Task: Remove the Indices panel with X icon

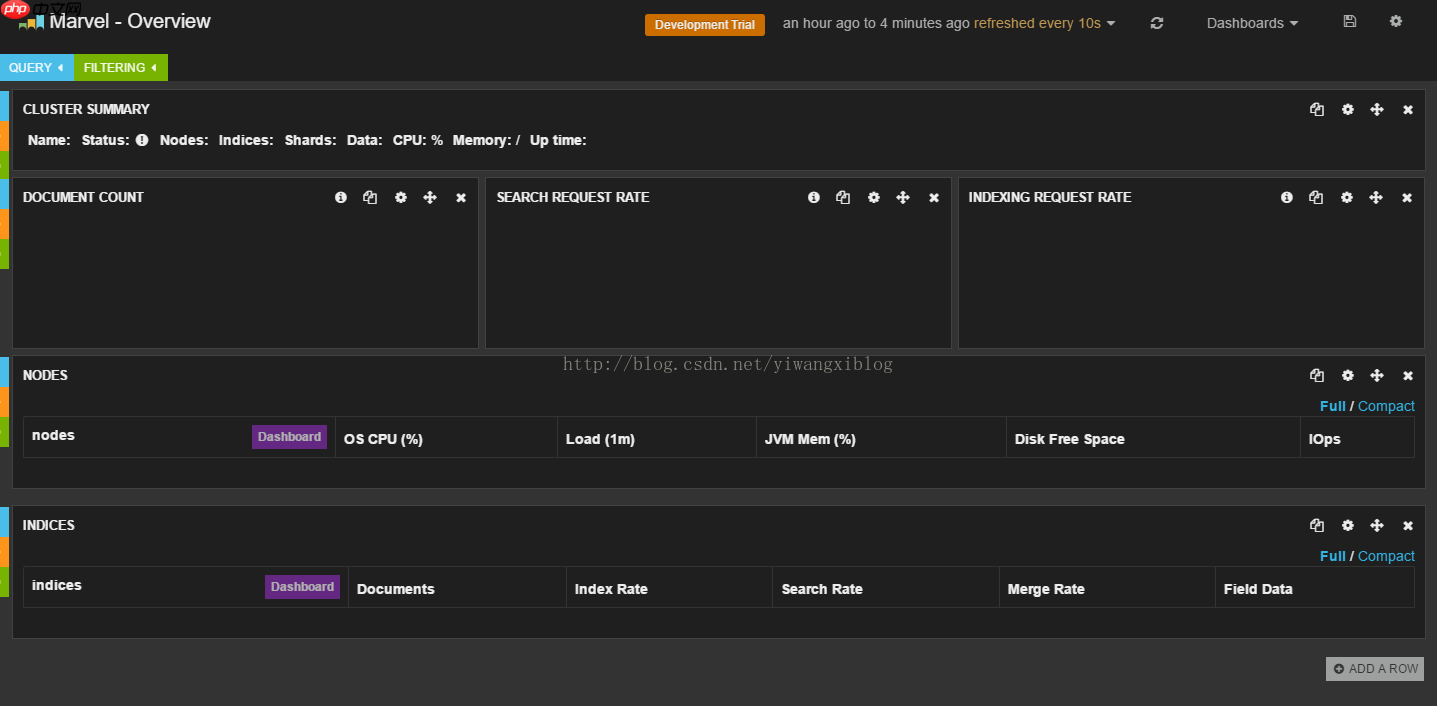Action: coord(1408,526)
